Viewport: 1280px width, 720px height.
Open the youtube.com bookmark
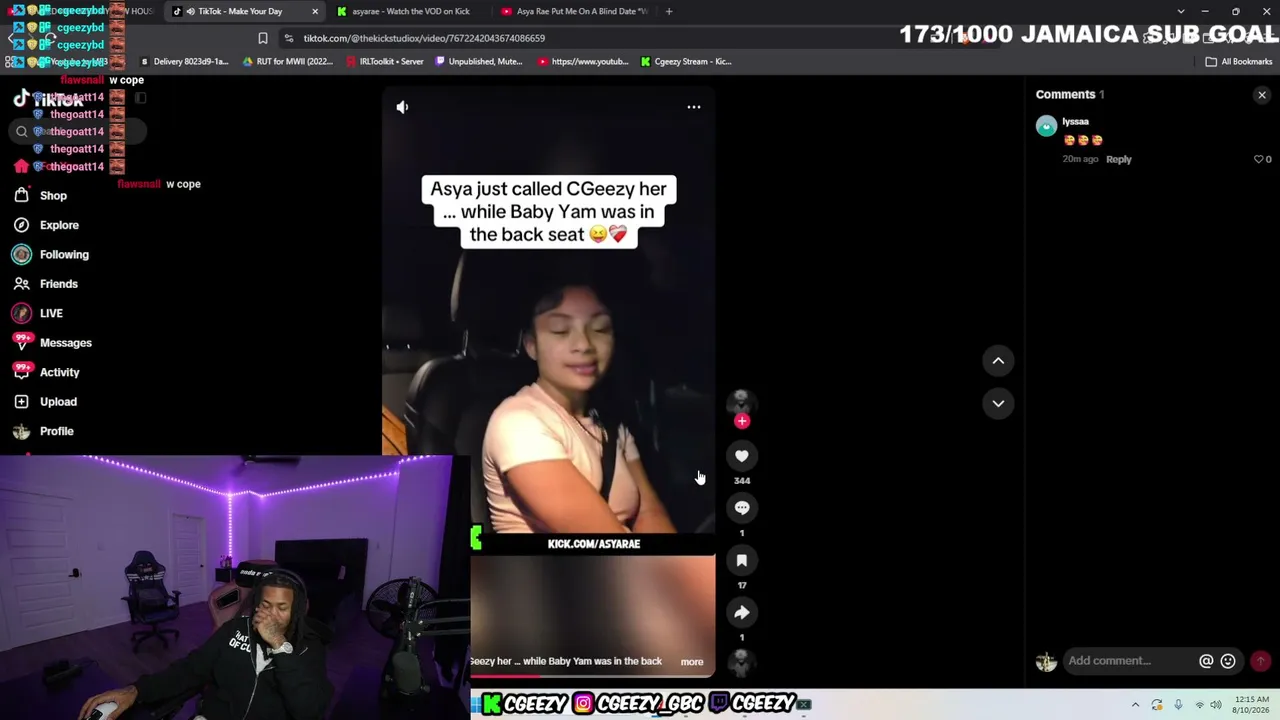(583, 61)
